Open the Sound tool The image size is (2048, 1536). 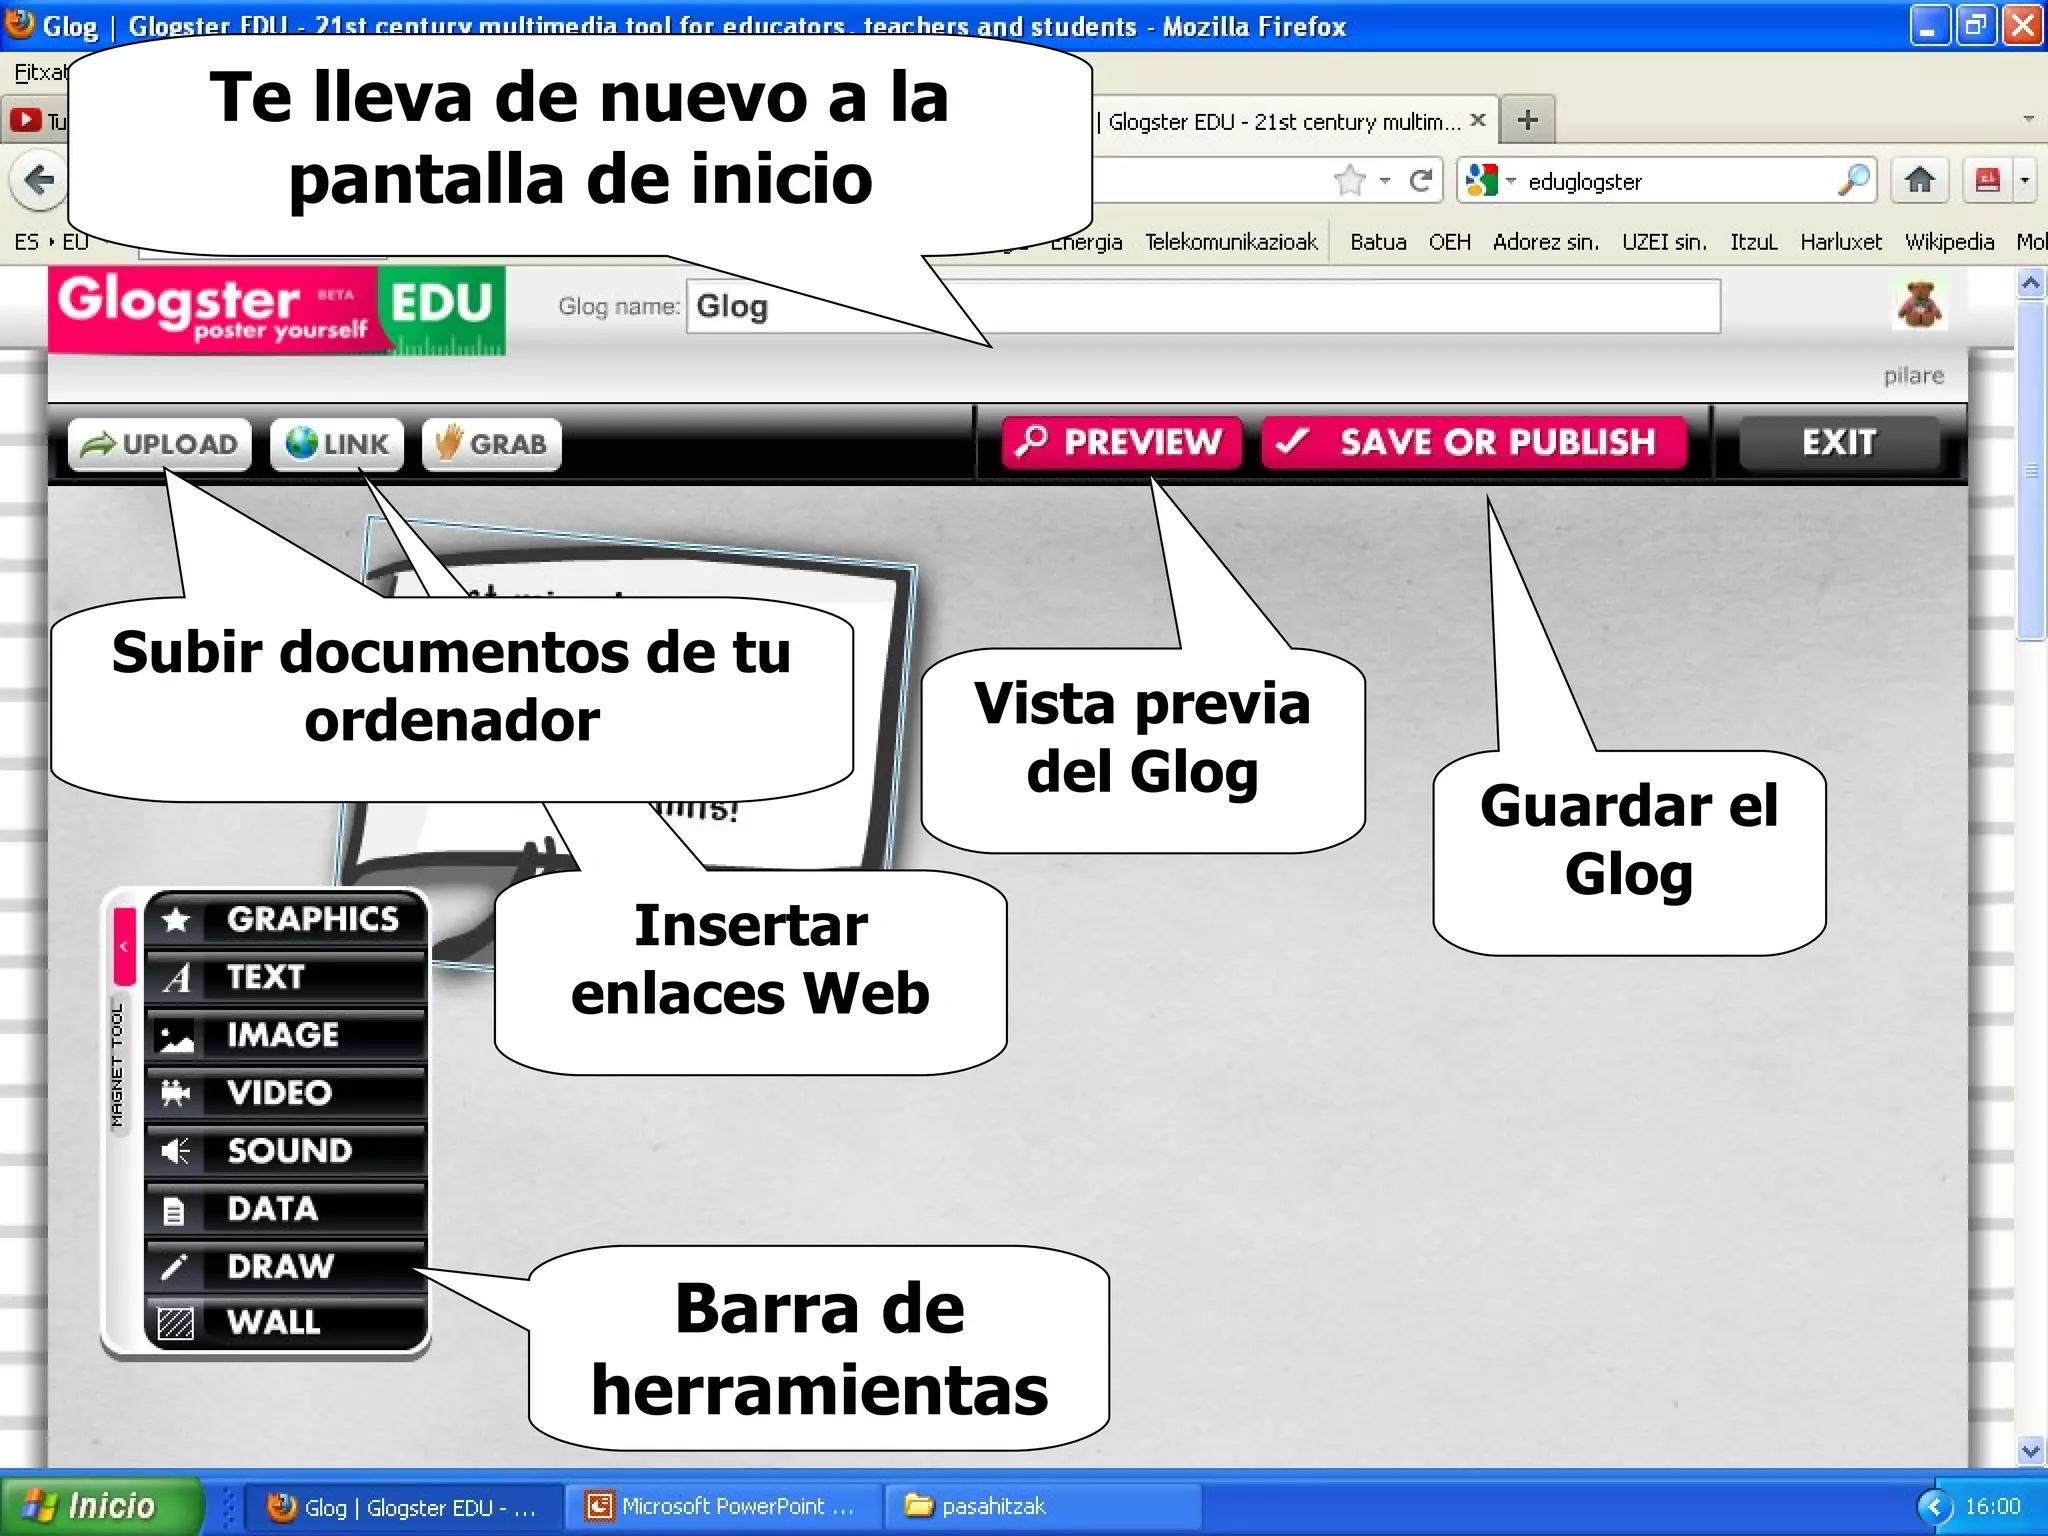coord(286,1151)
